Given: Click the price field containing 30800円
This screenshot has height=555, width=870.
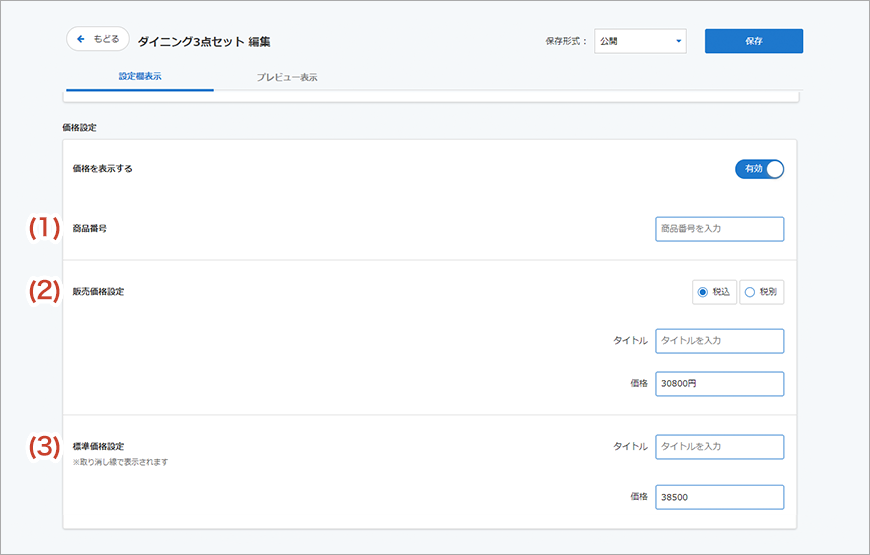Looking at the screenshot, I should 719,384.
